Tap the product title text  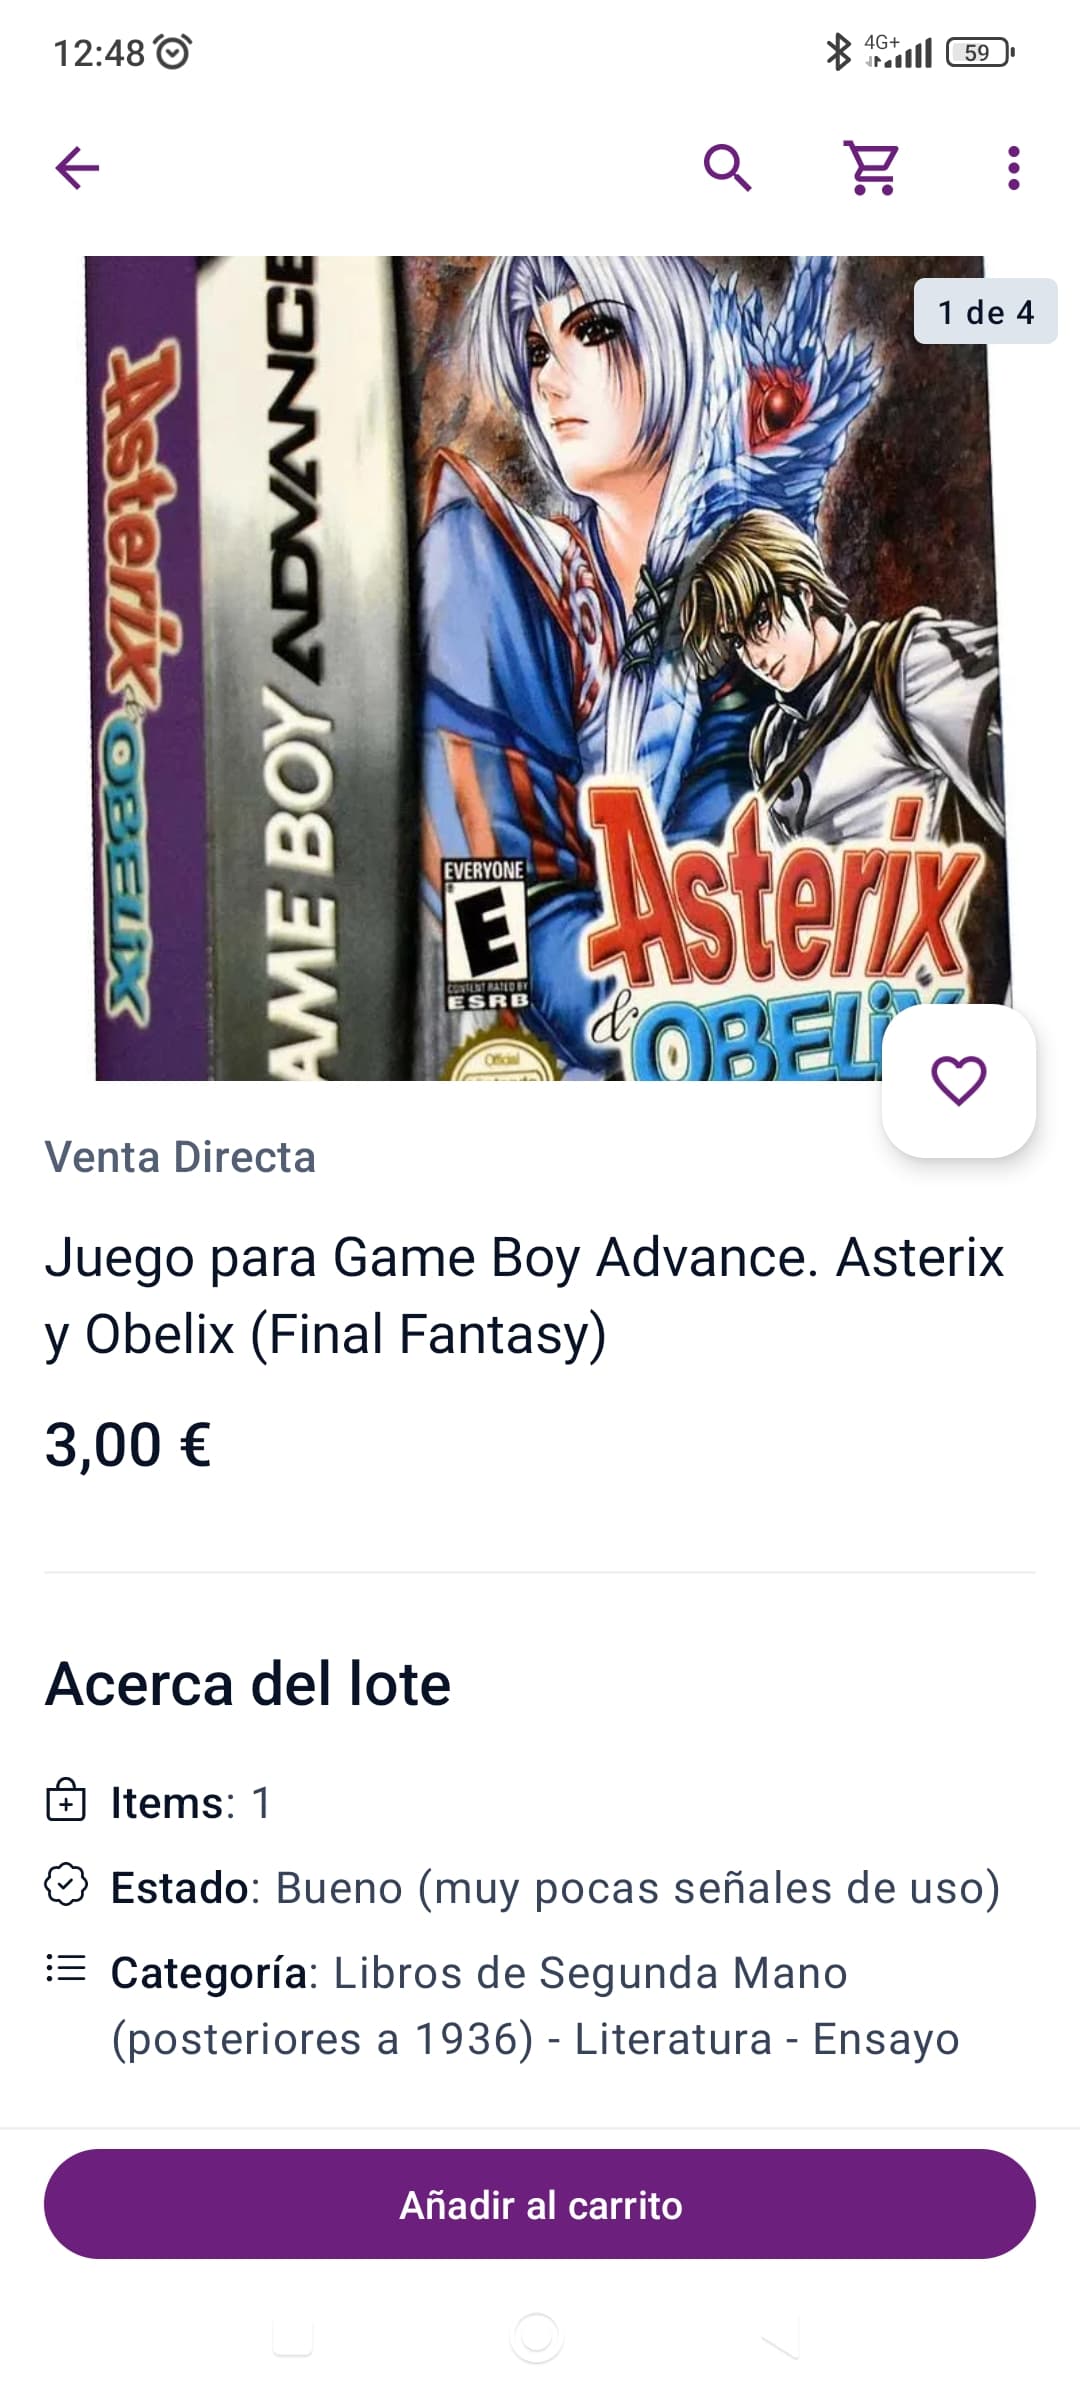pos(524,1295)
